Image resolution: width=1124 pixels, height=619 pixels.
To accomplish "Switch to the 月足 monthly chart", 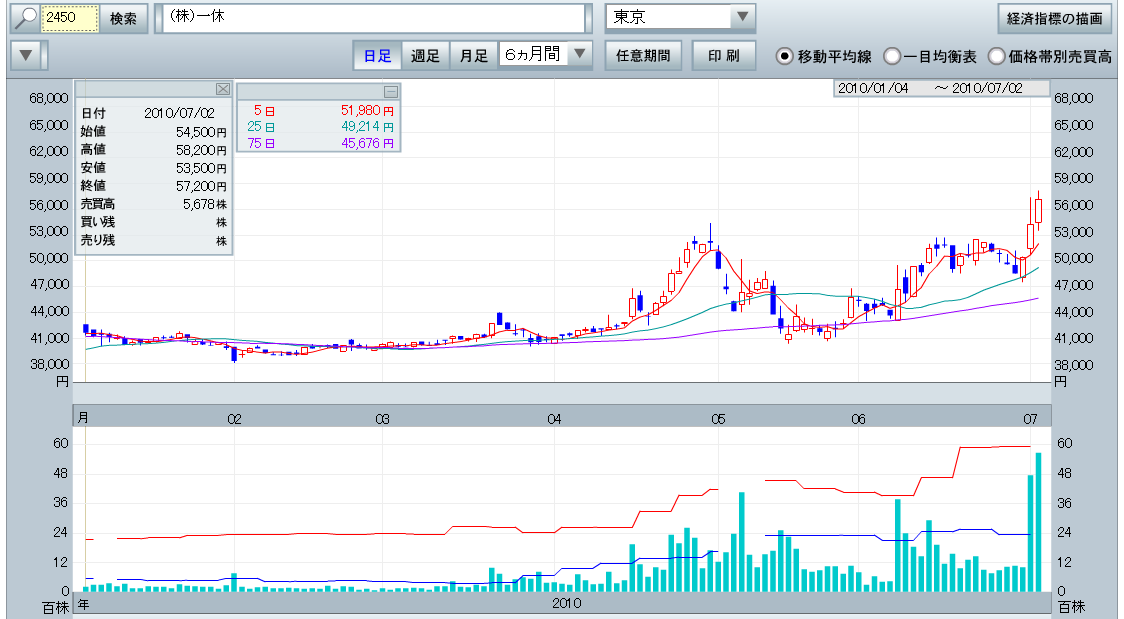I will click(x=473, y=56).
